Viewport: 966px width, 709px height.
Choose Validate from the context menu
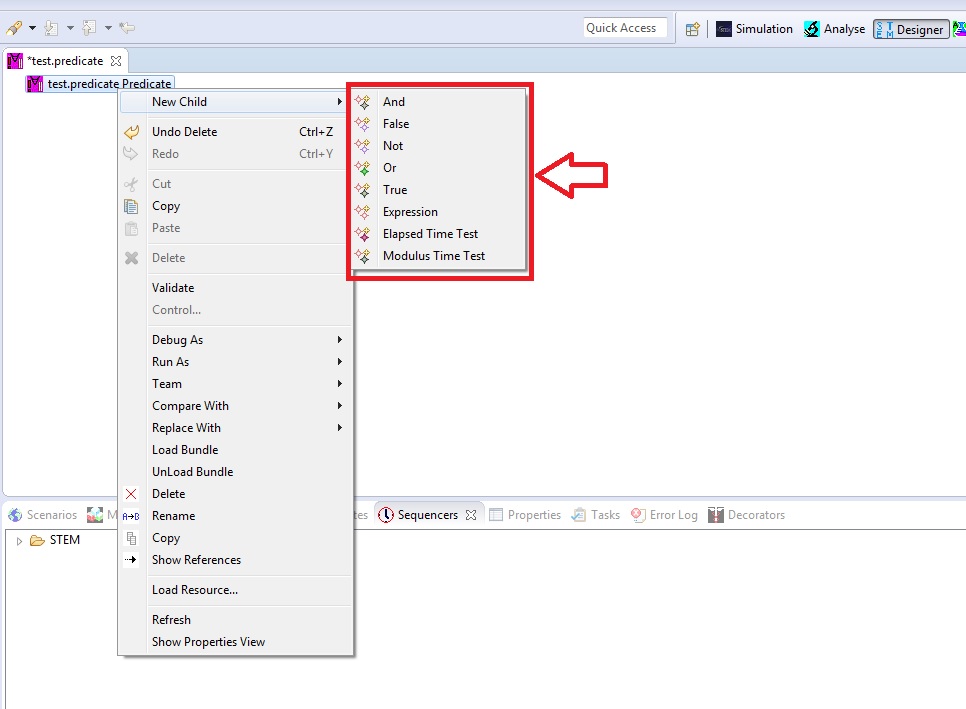point(236,288)
